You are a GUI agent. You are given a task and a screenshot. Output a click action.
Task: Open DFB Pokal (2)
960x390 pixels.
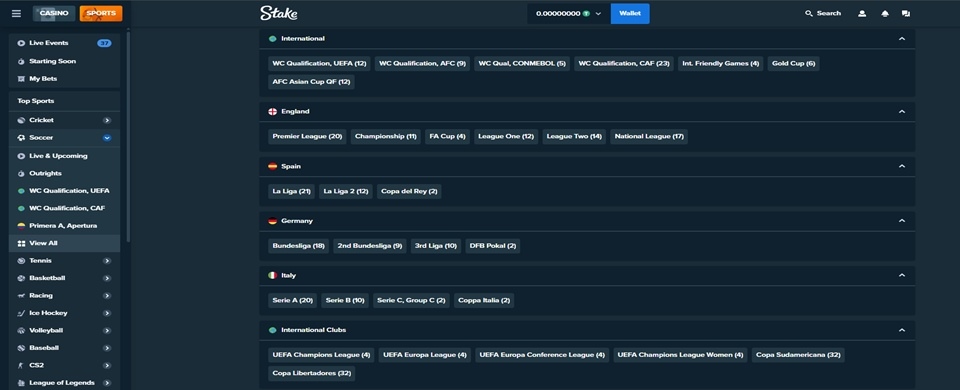pyautogui.click(x=493, y=246)
